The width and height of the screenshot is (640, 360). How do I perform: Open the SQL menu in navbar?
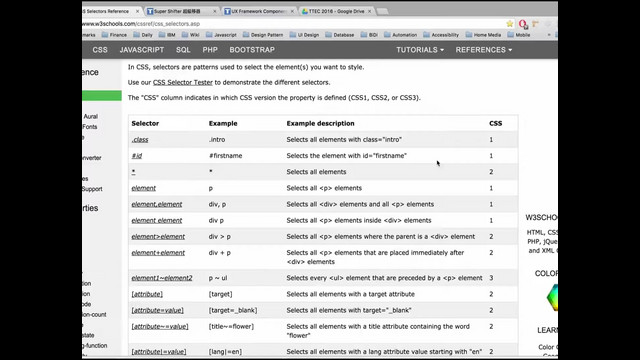click(183, 50)
